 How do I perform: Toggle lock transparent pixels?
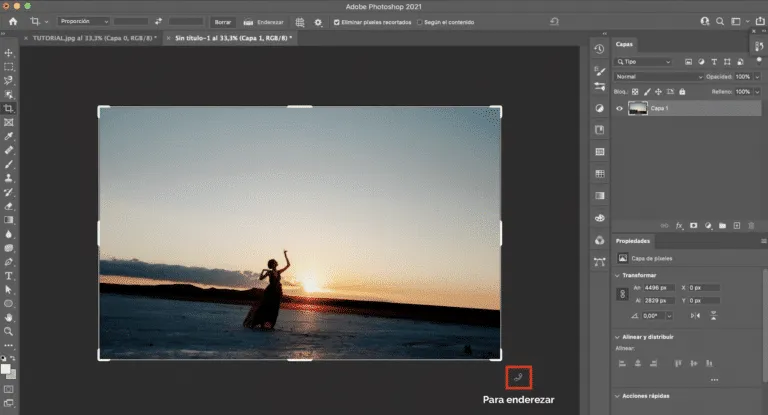click(635, 92)
